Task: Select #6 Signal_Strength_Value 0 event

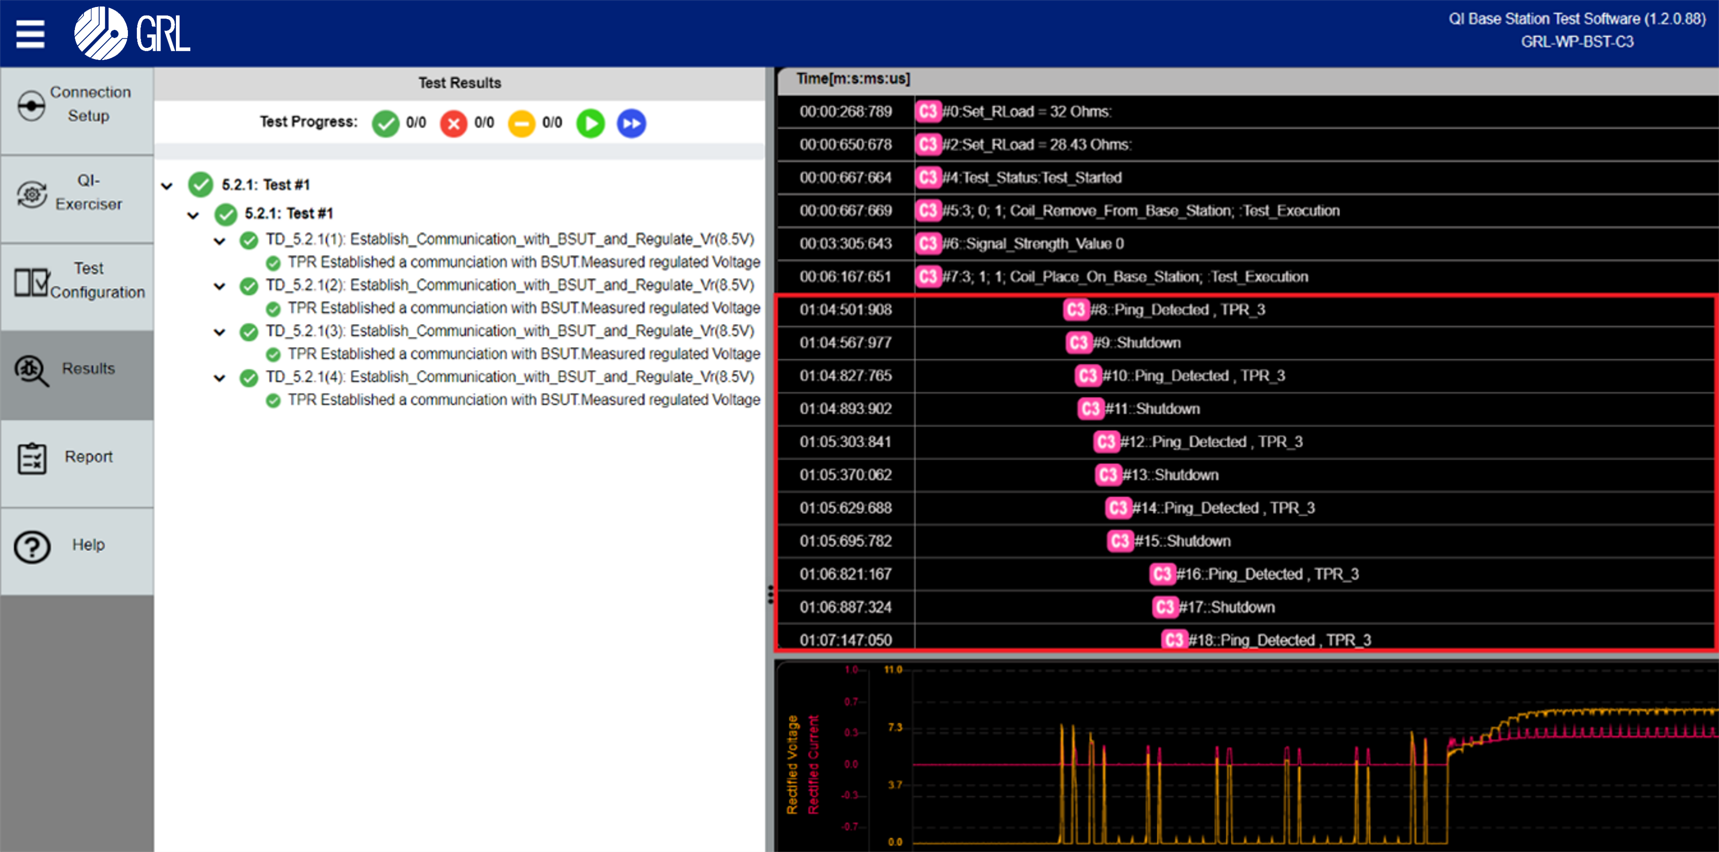Action: (1033, 244)
